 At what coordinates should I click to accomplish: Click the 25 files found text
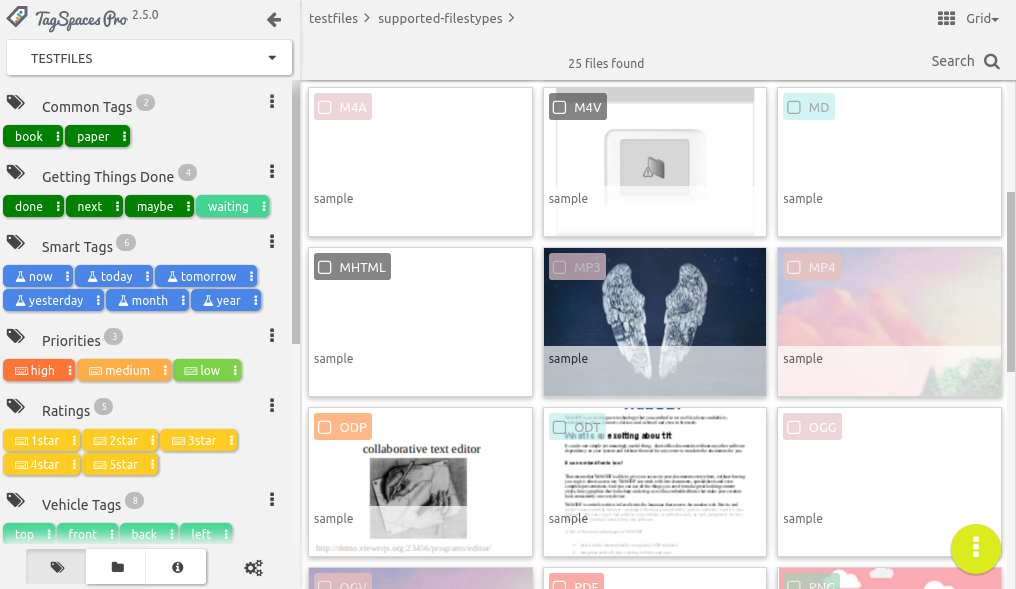606,63
